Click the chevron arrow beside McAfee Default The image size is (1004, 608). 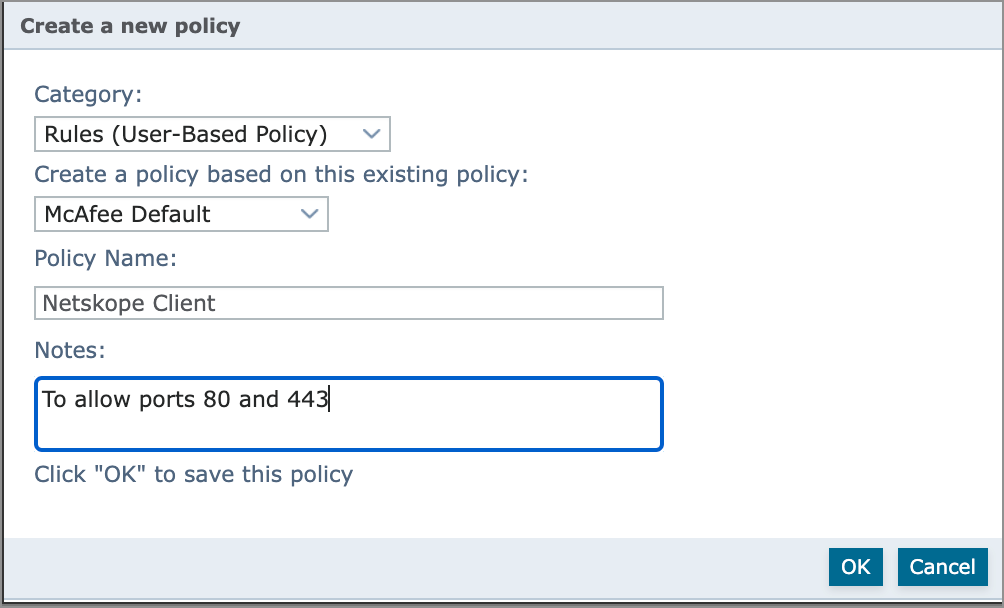[310, 214]
